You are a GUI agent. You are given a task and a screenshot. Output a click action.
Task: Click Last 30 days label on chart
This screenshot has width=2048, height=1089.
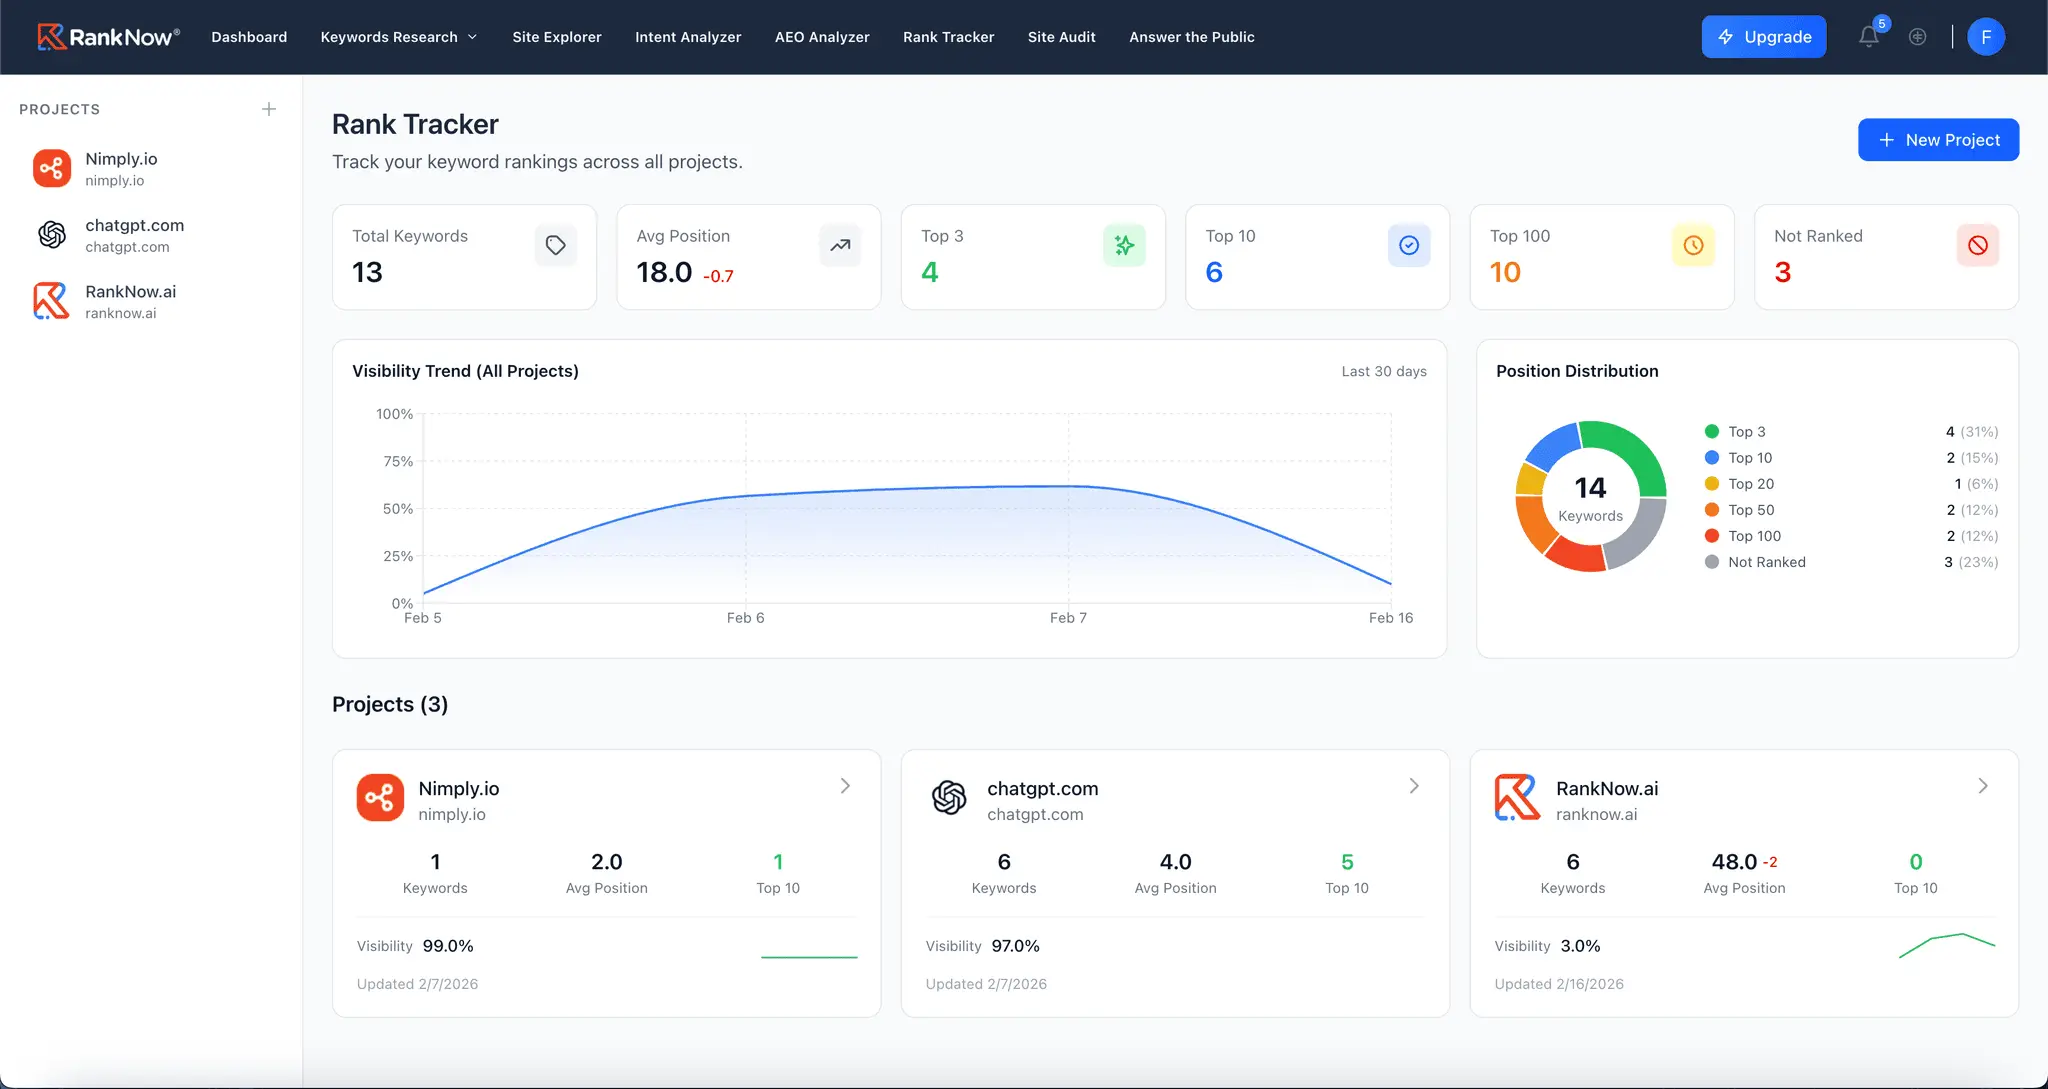click(1384, 371)
